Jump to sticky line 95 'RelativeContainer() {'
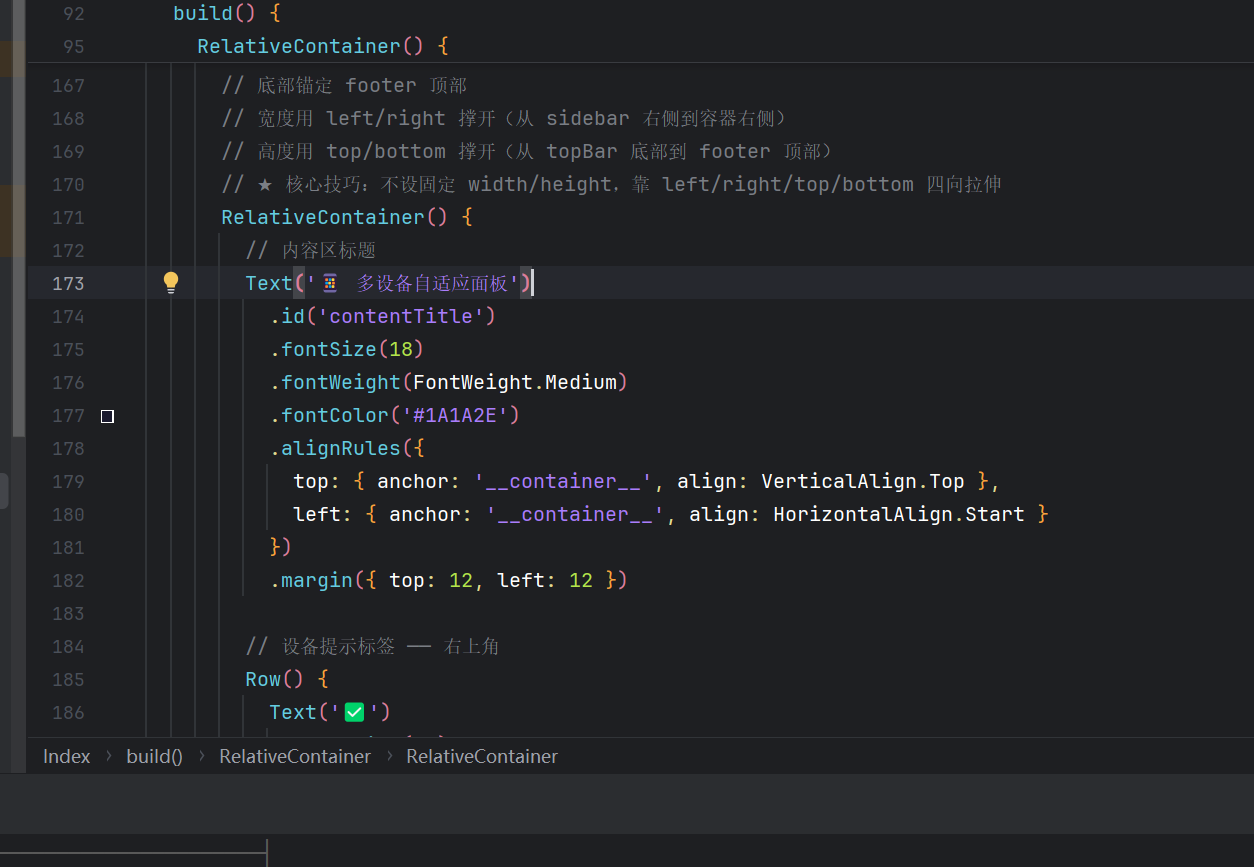The image size is (1254, 867). pyautogui.click(x=323, y=47)
